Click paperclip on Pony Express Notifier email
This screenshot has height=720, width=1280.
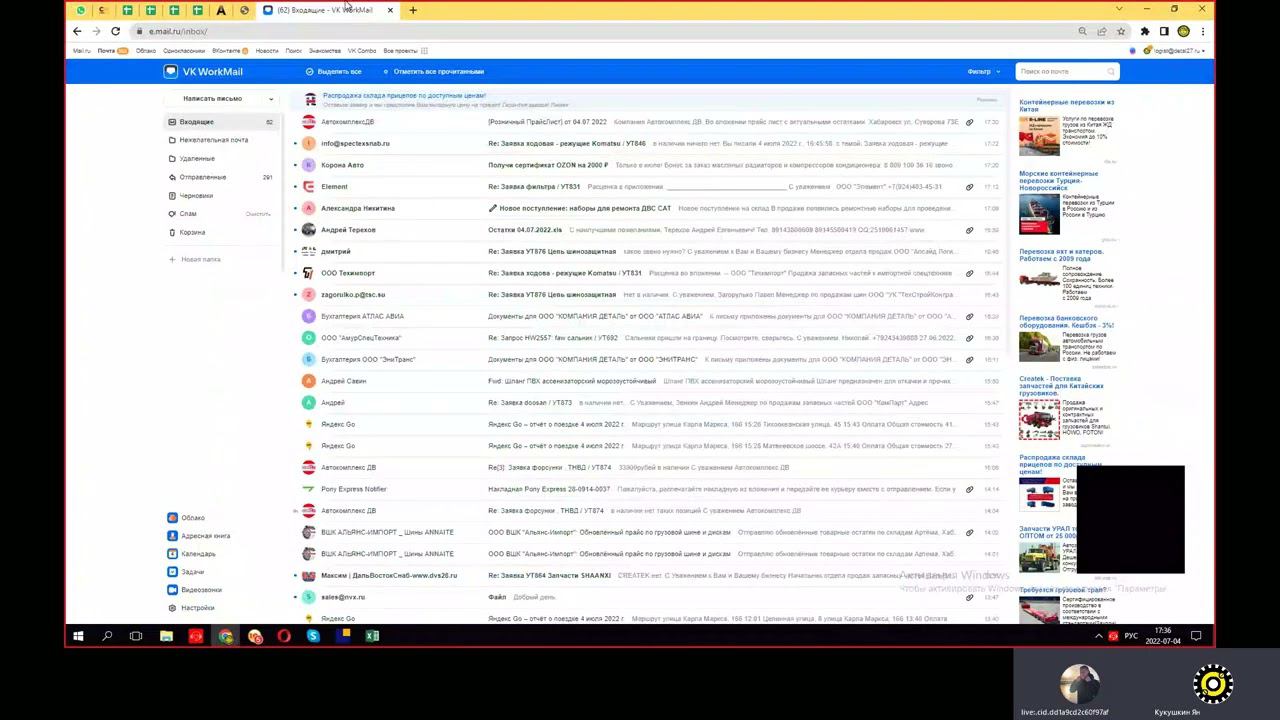(x=969, y=489)
